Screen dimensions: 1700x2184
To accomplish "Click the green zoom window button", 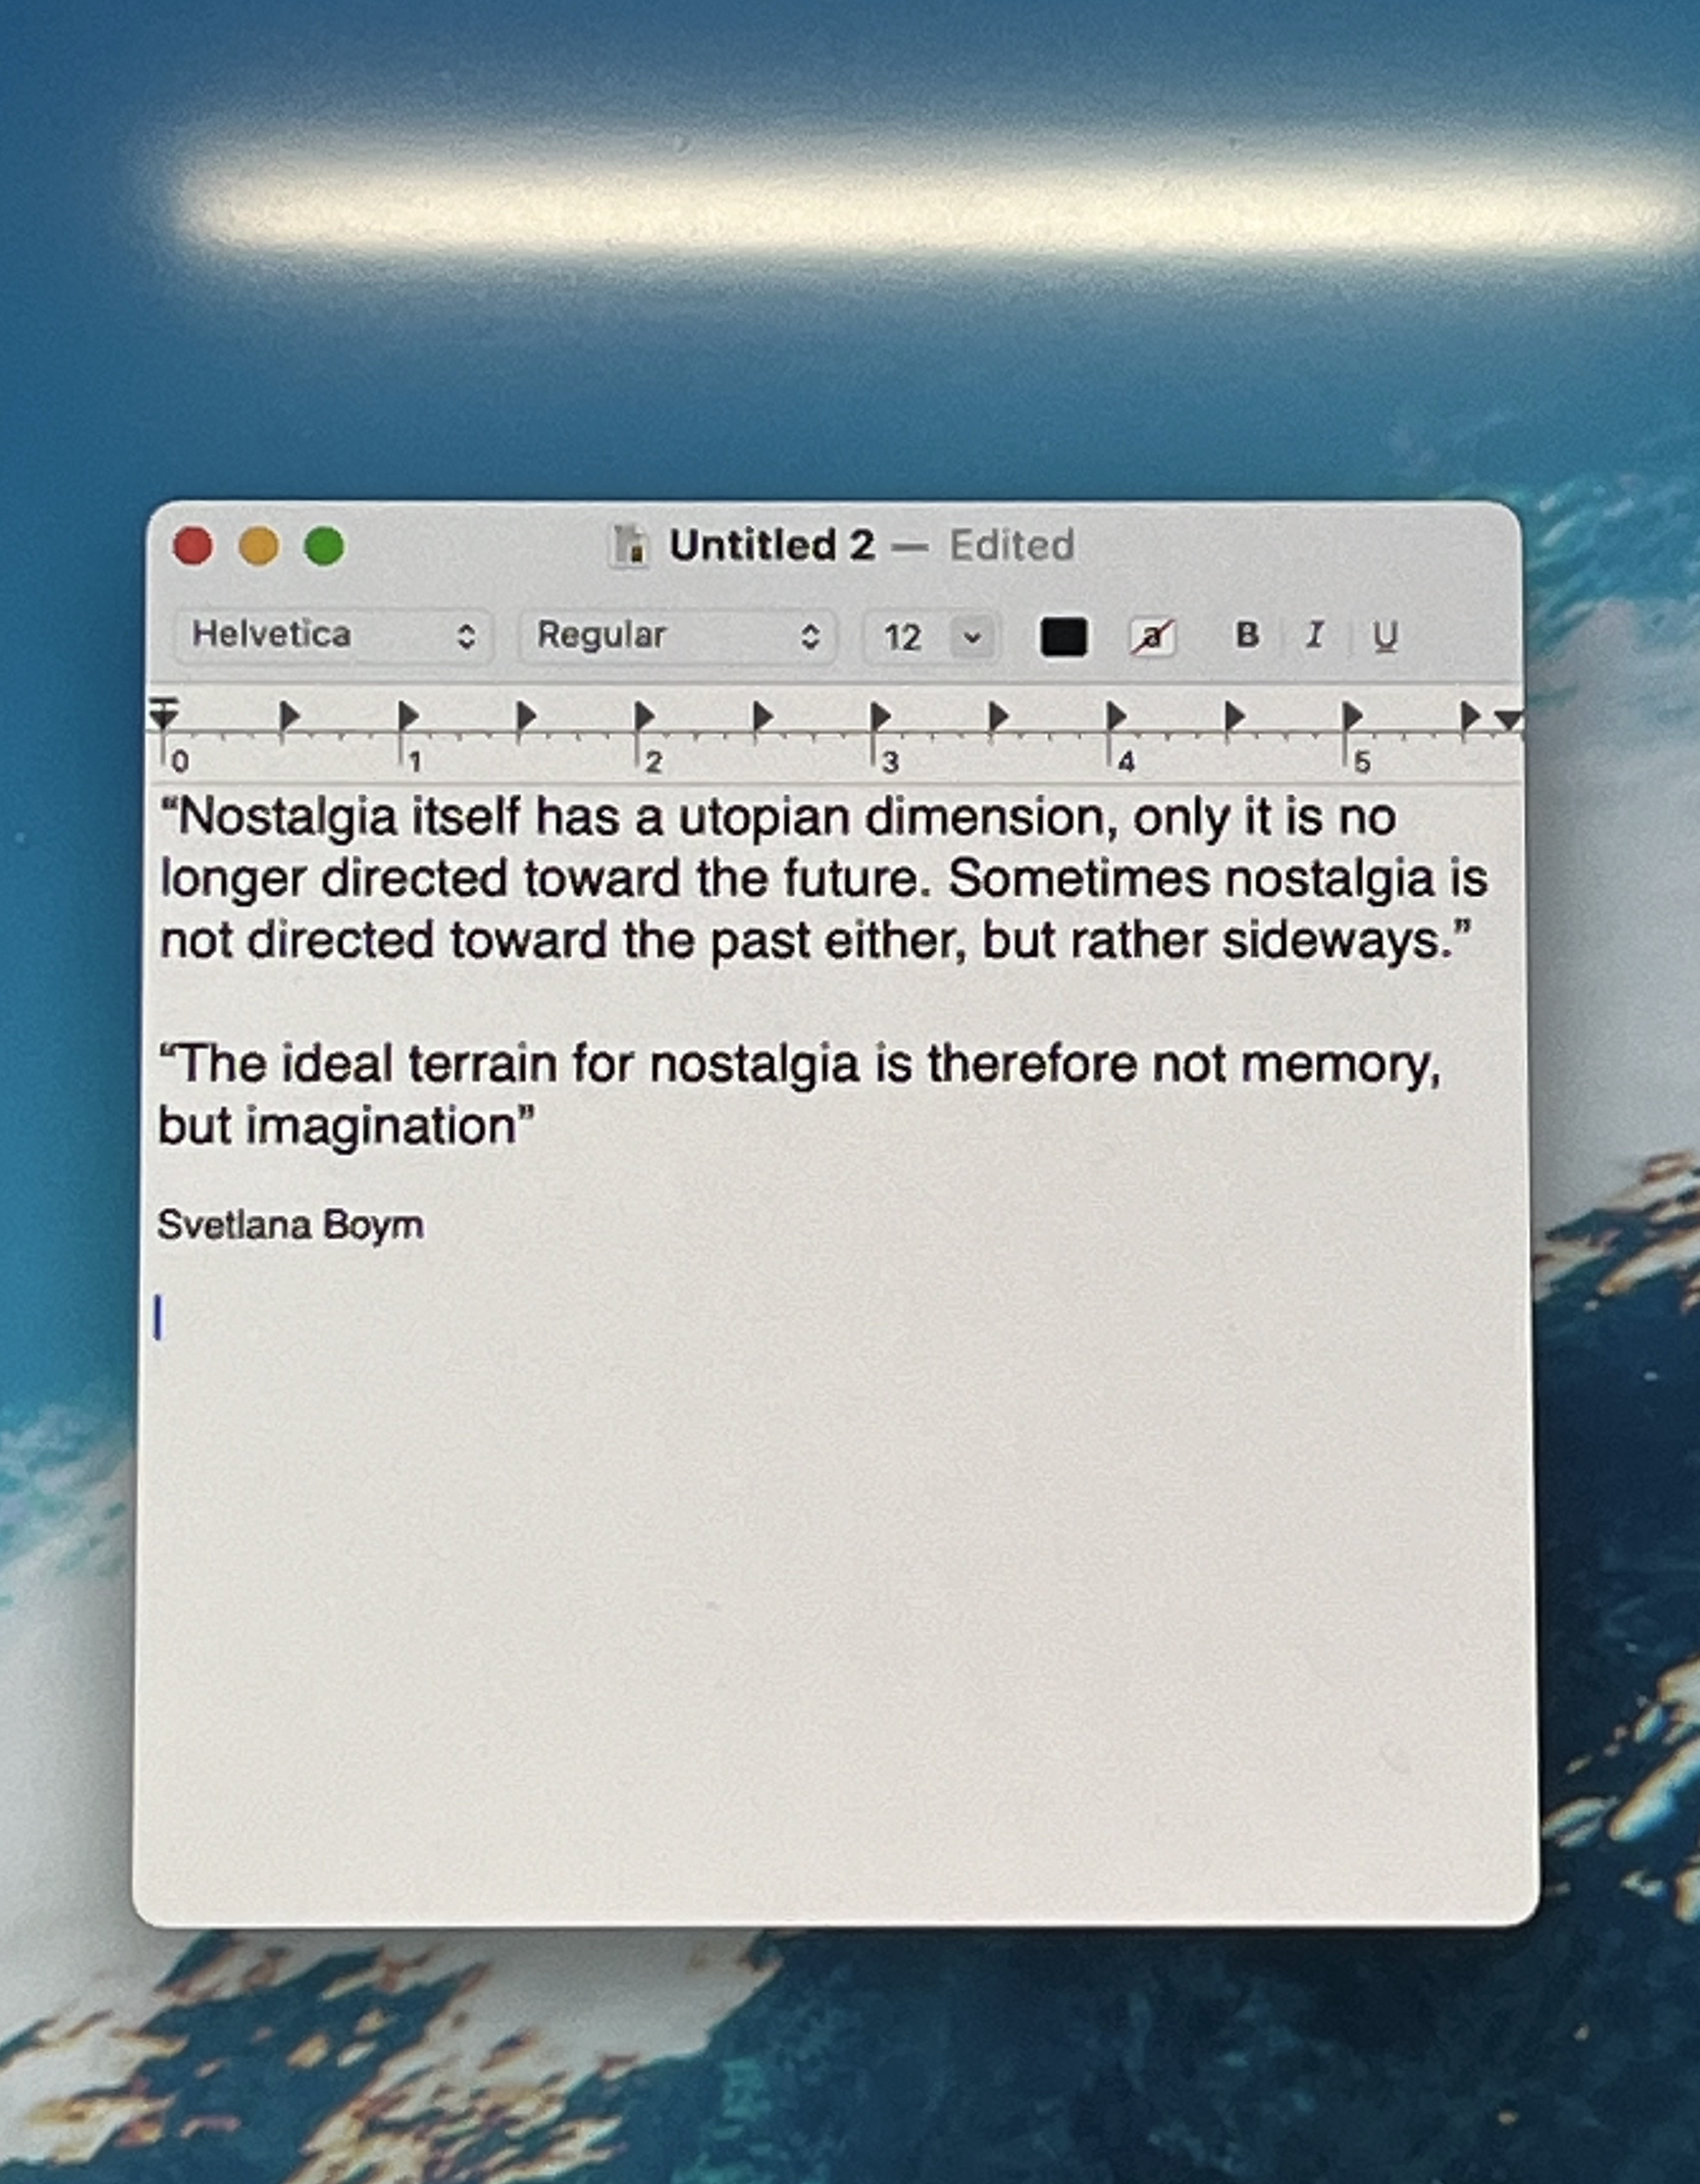I will pos(324,547).
